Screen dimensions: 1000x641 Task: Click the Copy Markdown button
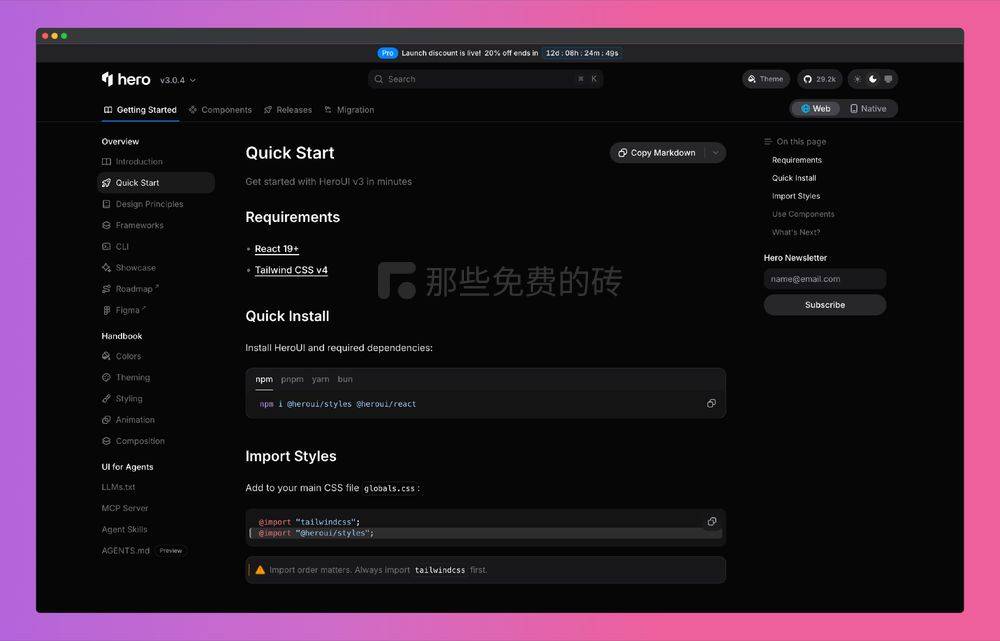(x=657, y=153)
